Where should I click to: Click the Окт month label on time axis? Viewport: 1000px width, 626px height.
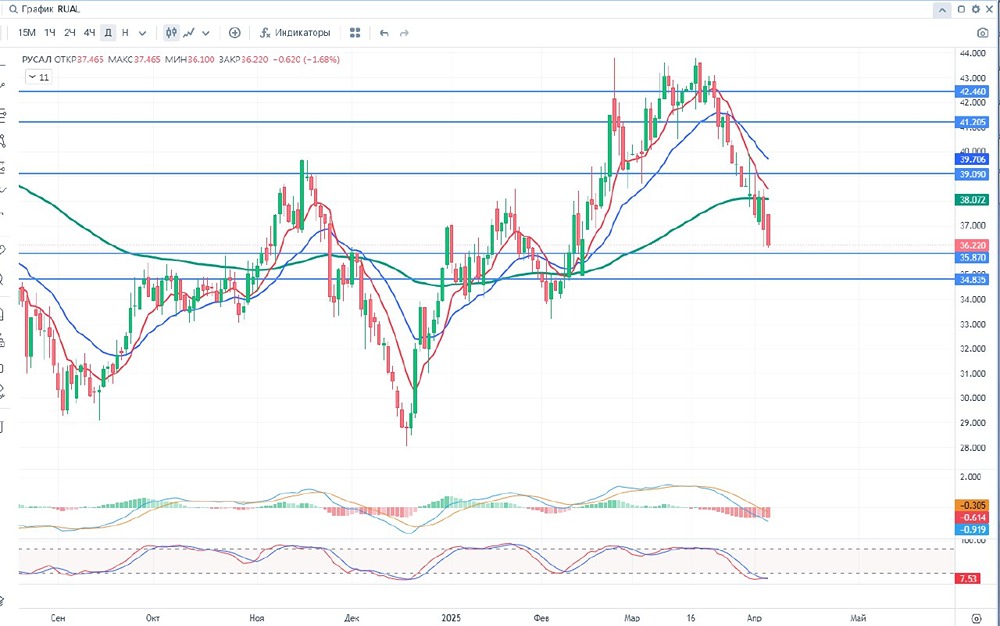point(152,618)
